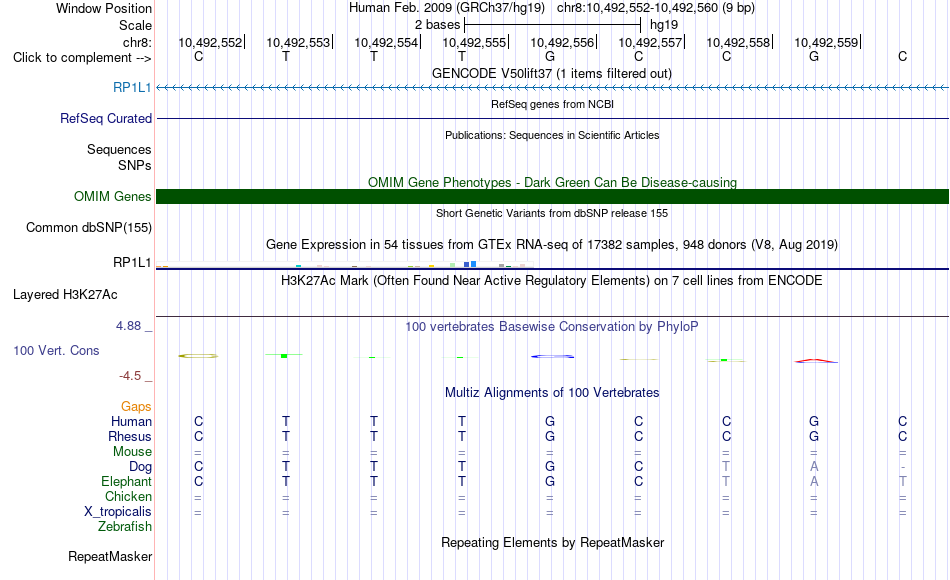Click the RefSeq genes from NCBI title
This screenshot has width=950, height=580.
(552, 104)
